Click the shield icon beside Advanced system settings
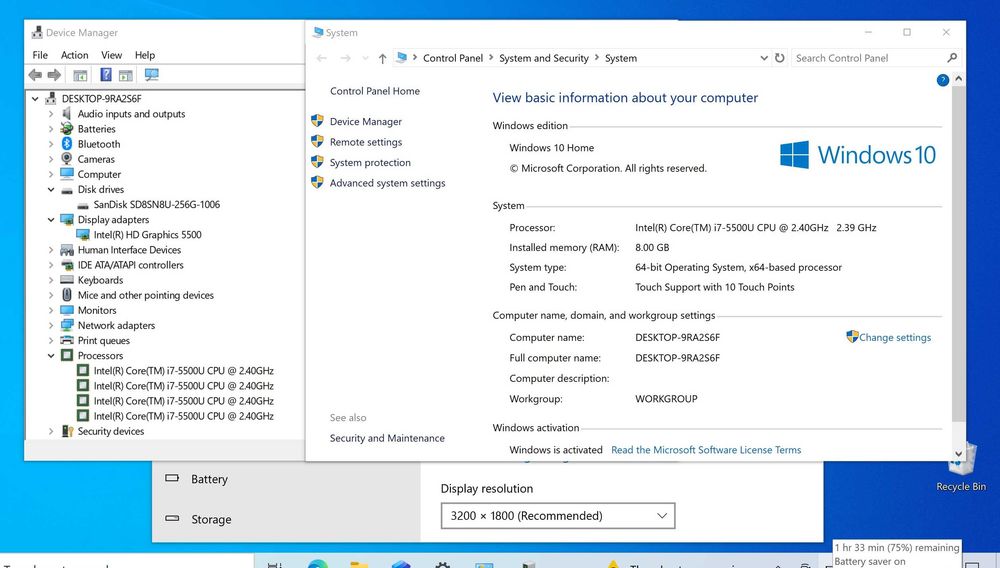Image resolution: width=1000 pixels, height=568 pixels. click(317, 182)
